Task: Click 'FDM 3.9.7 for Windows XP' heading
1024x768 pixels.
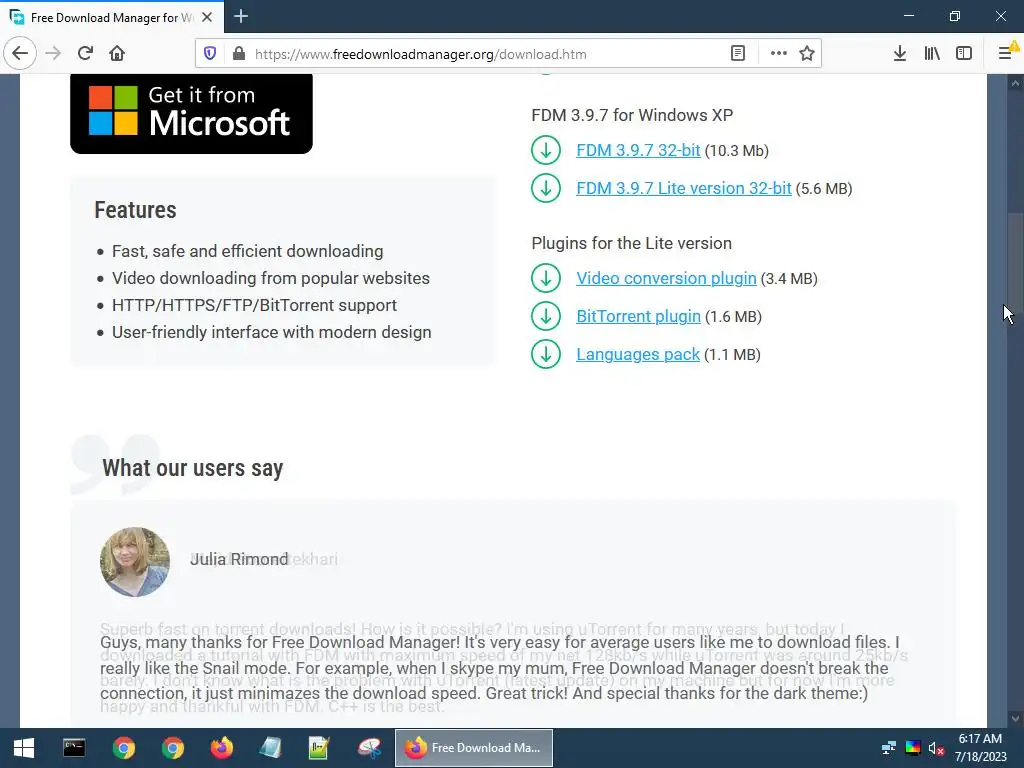Action: tap(632, 115)
